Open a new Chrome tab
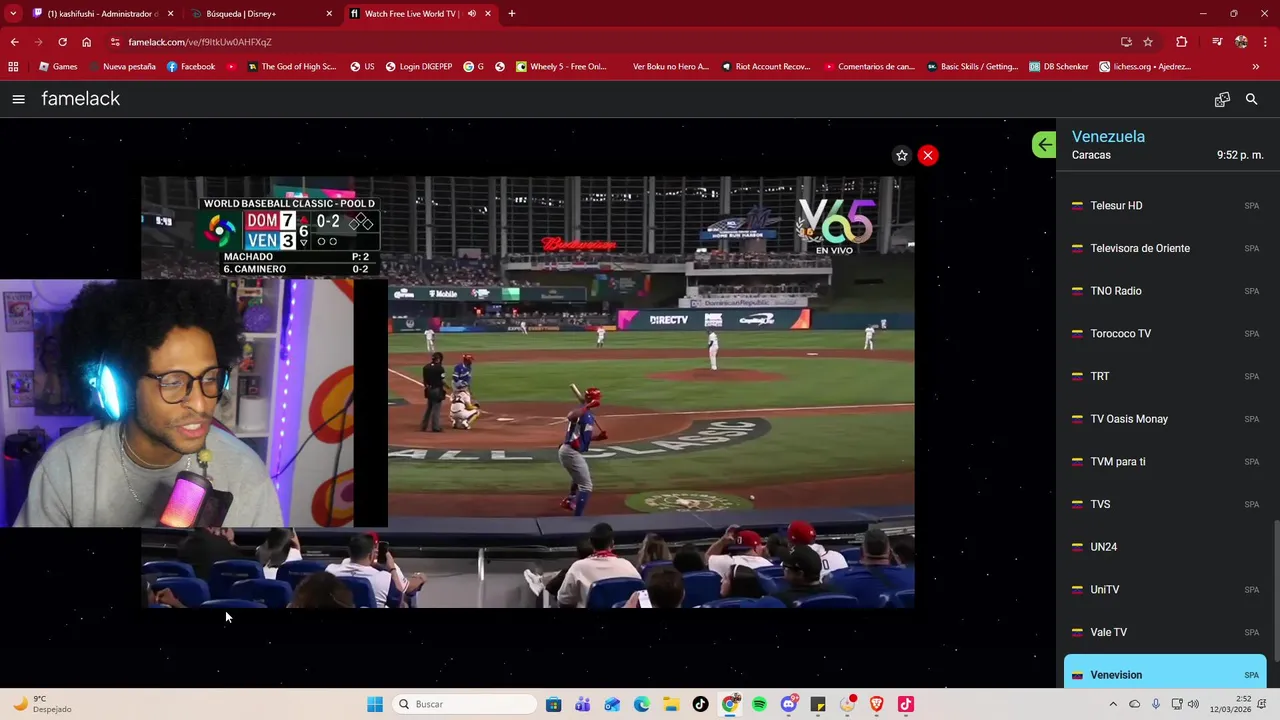Viewport: 1280px width, 720px height. [x=512, y=14]
